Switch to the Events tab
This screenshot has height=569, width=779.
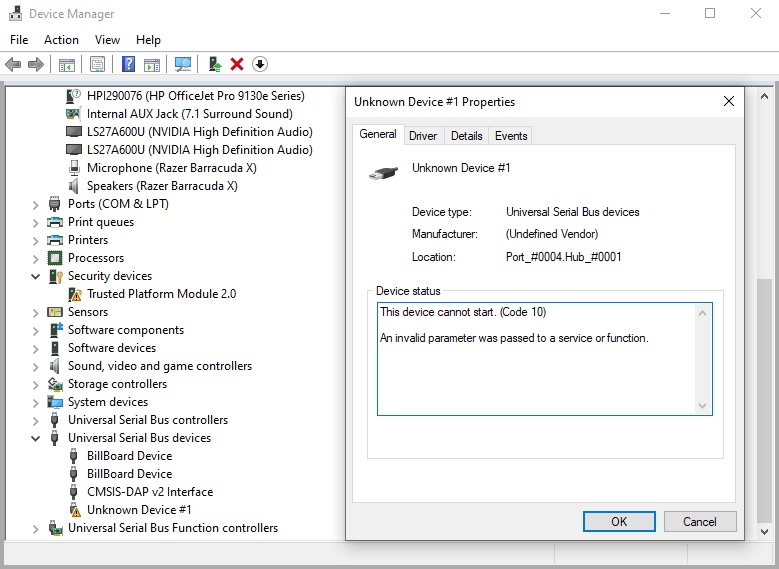point(511,136)
